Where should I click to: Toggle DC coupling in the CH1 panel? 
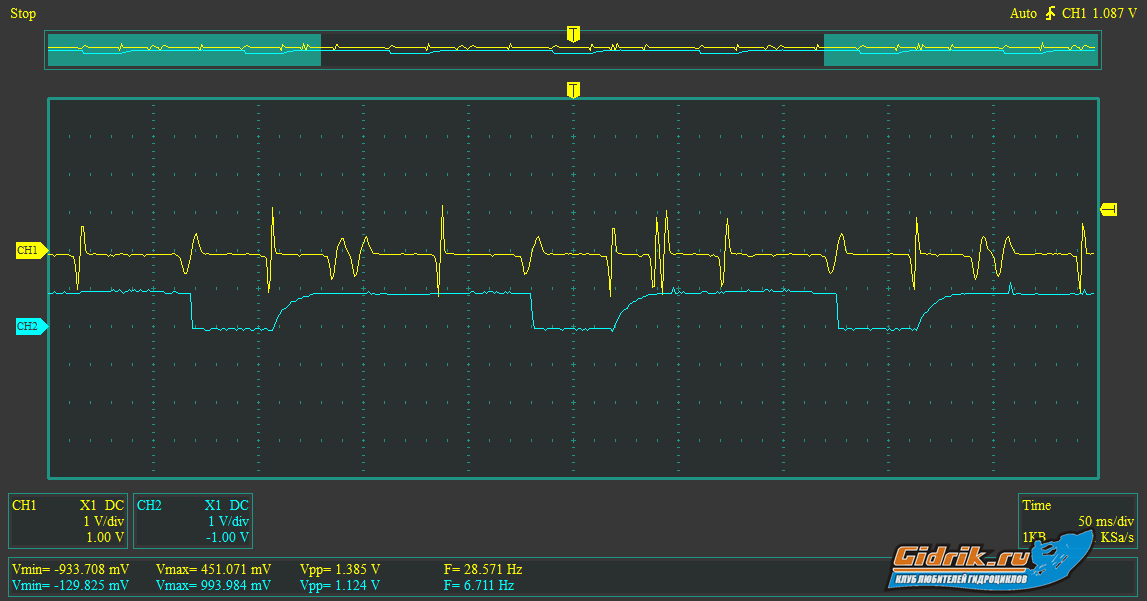tap(114, 506)
